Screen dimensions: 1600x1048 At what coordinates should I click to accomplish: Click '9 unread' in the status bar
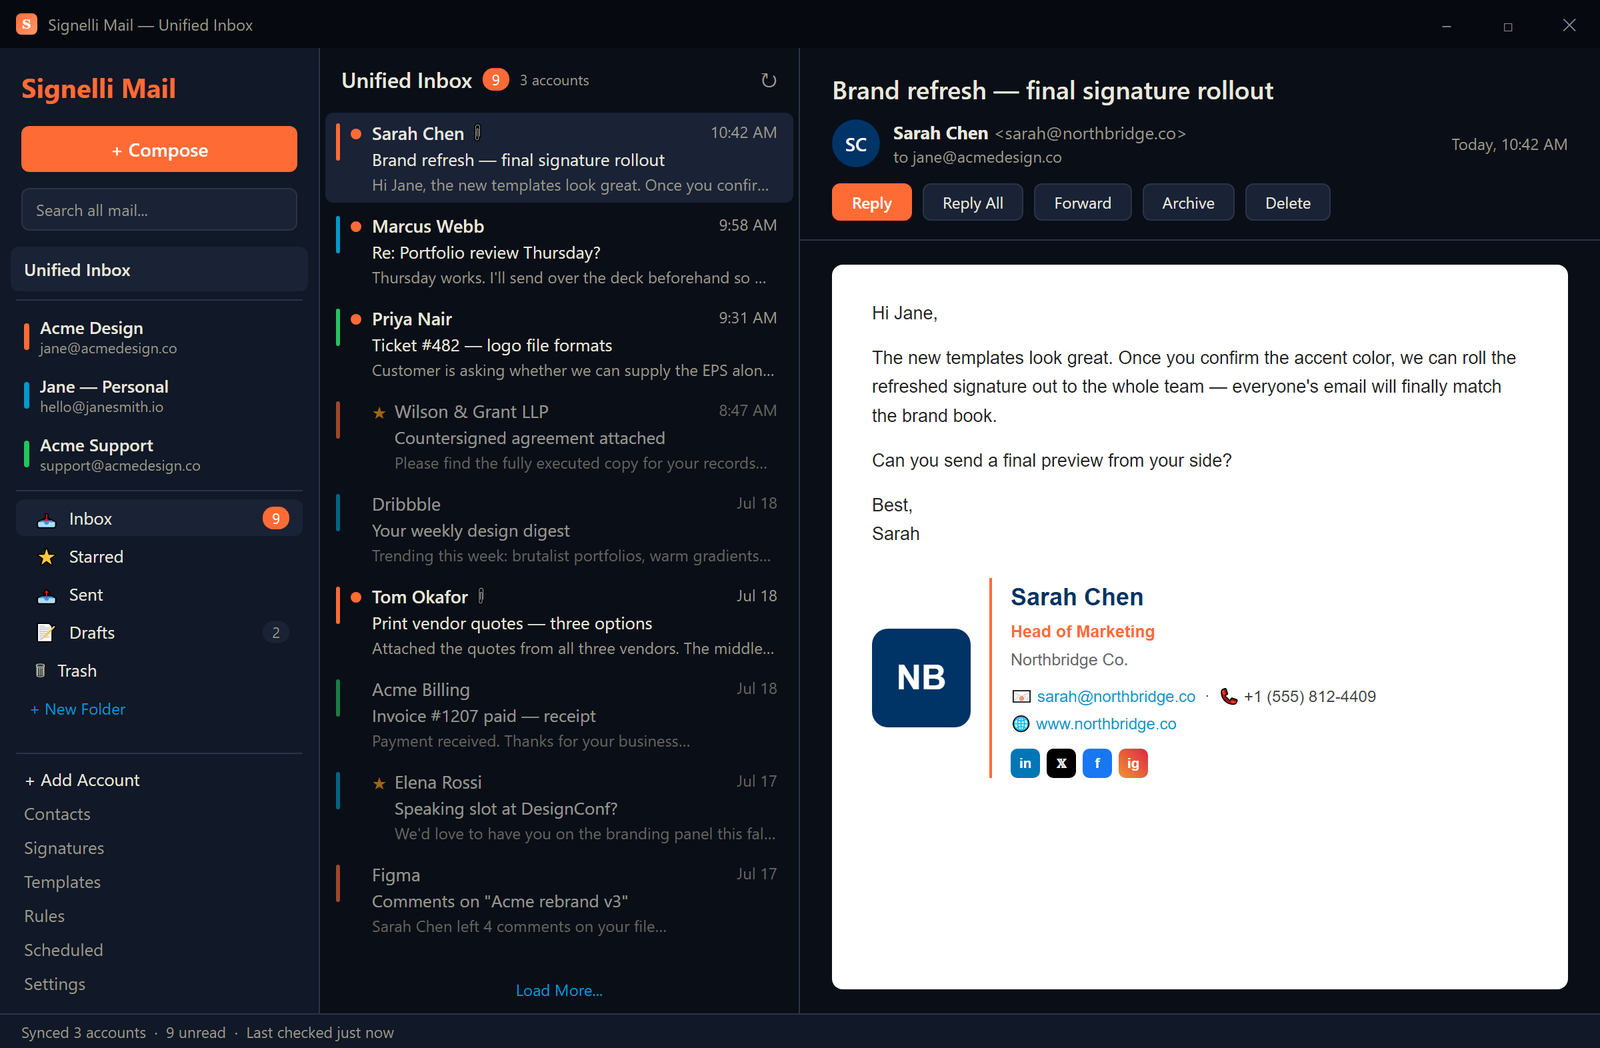196,1033
